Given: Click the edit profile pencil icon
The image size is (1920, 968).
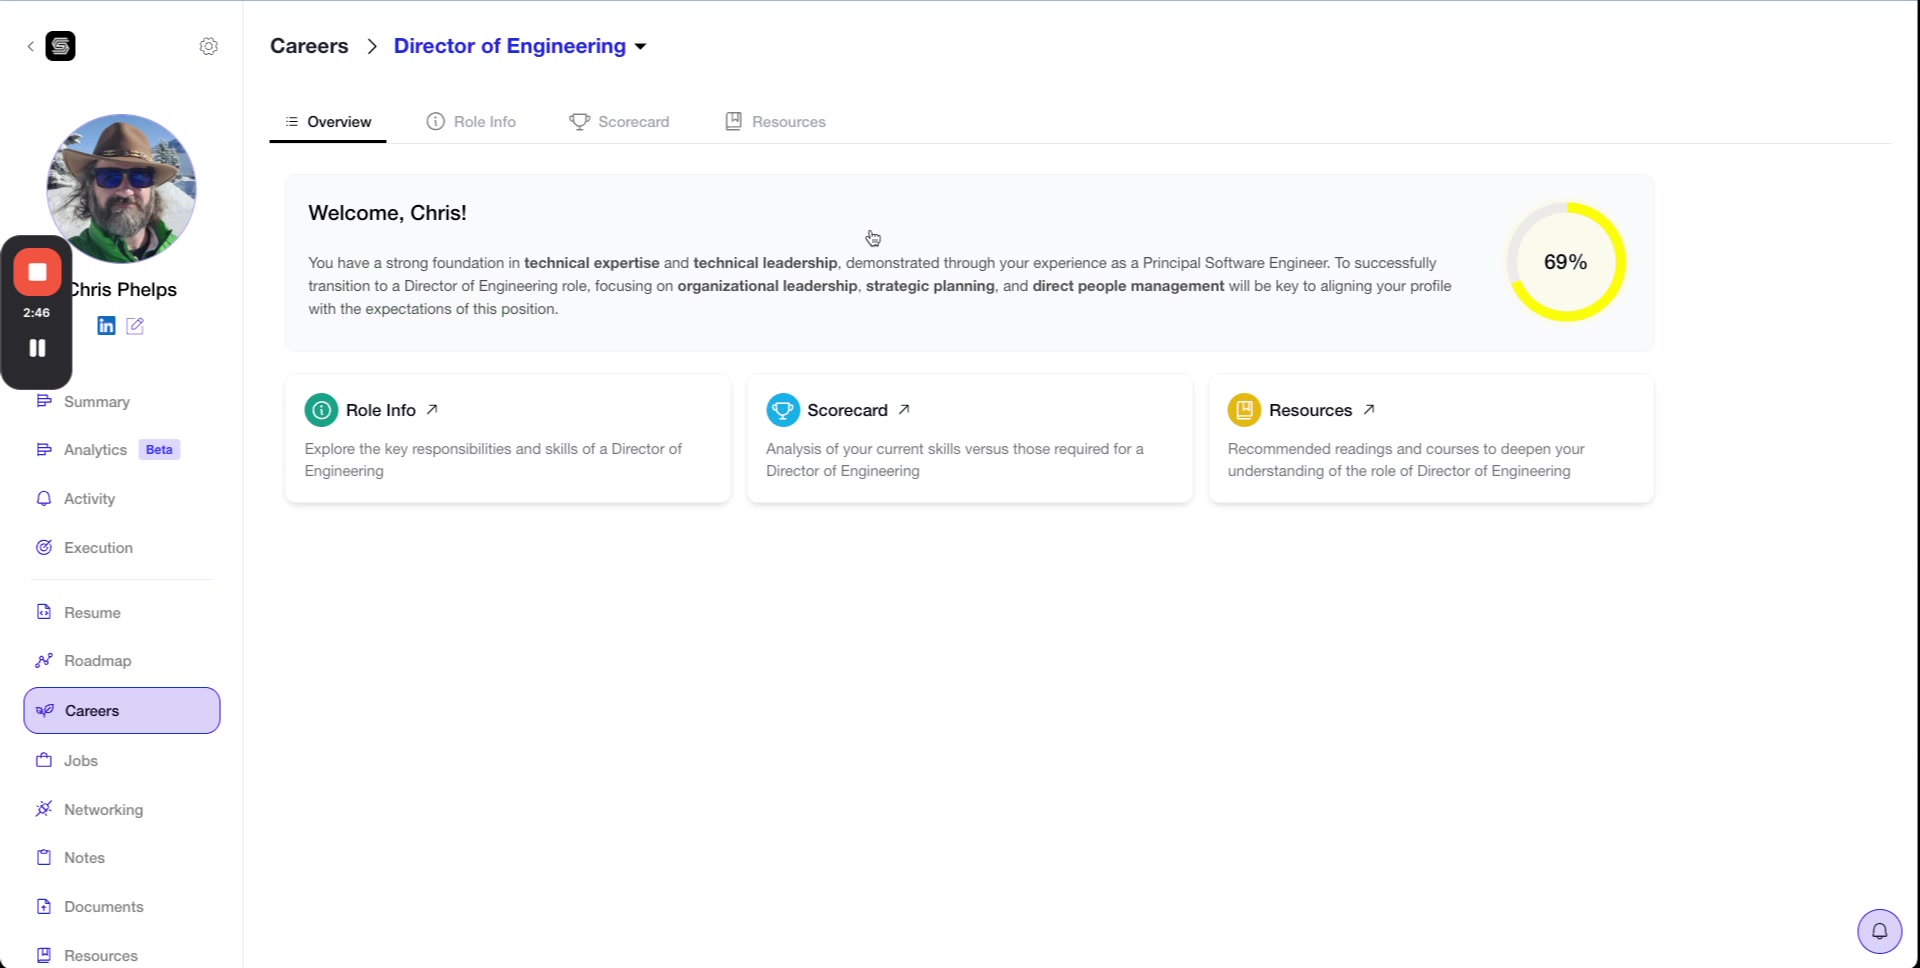Looking at the screenshot, I should click(135, 326).
